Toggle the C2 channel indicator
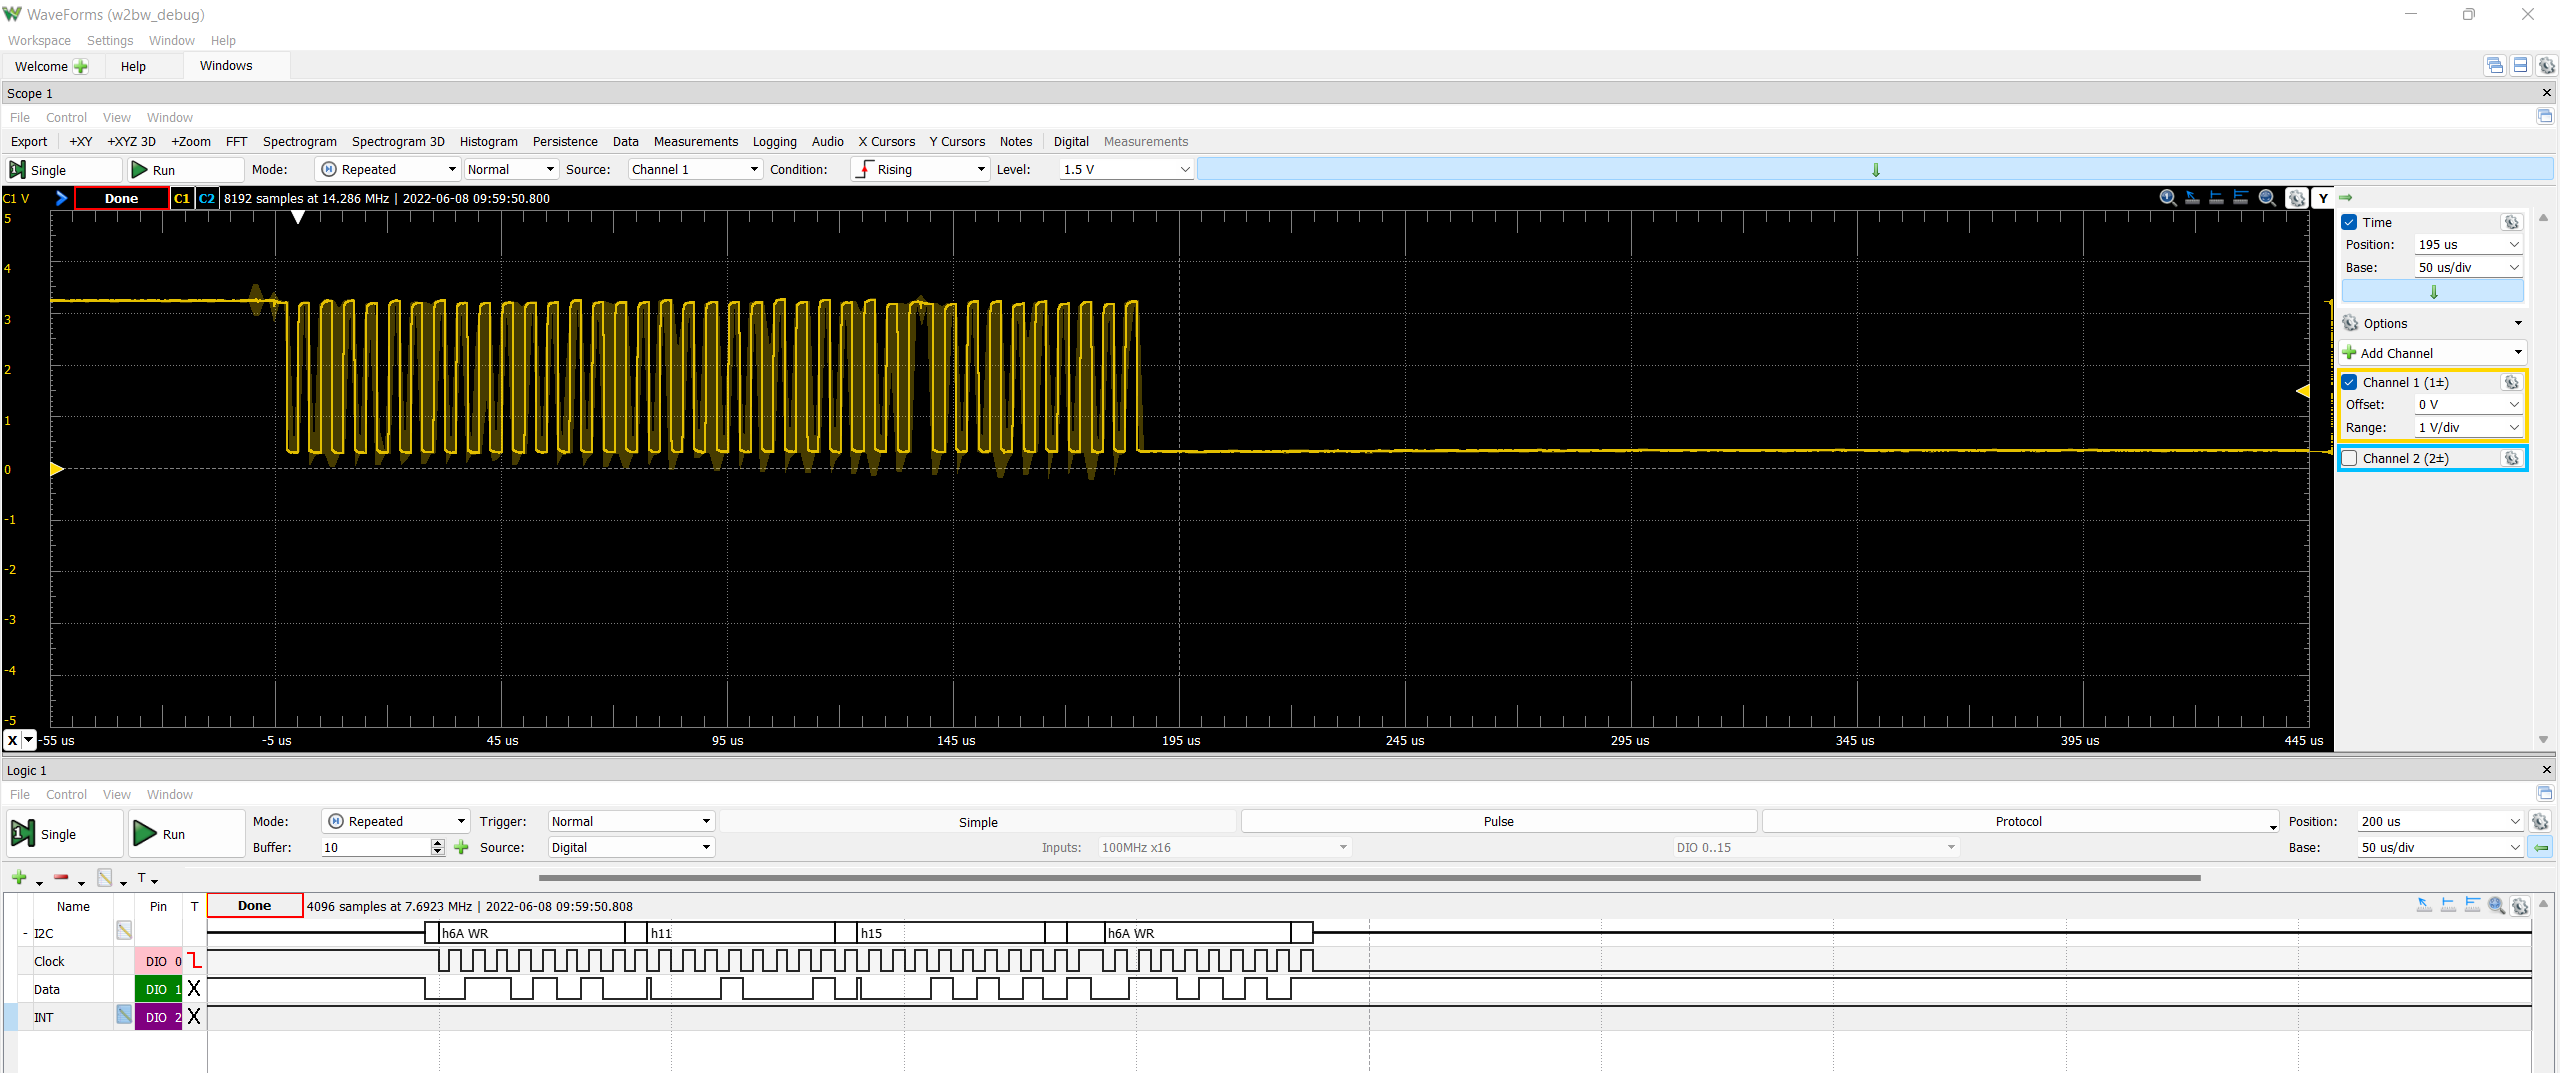The width and height of the screenshot is (2560, 1073). point(206,198)
